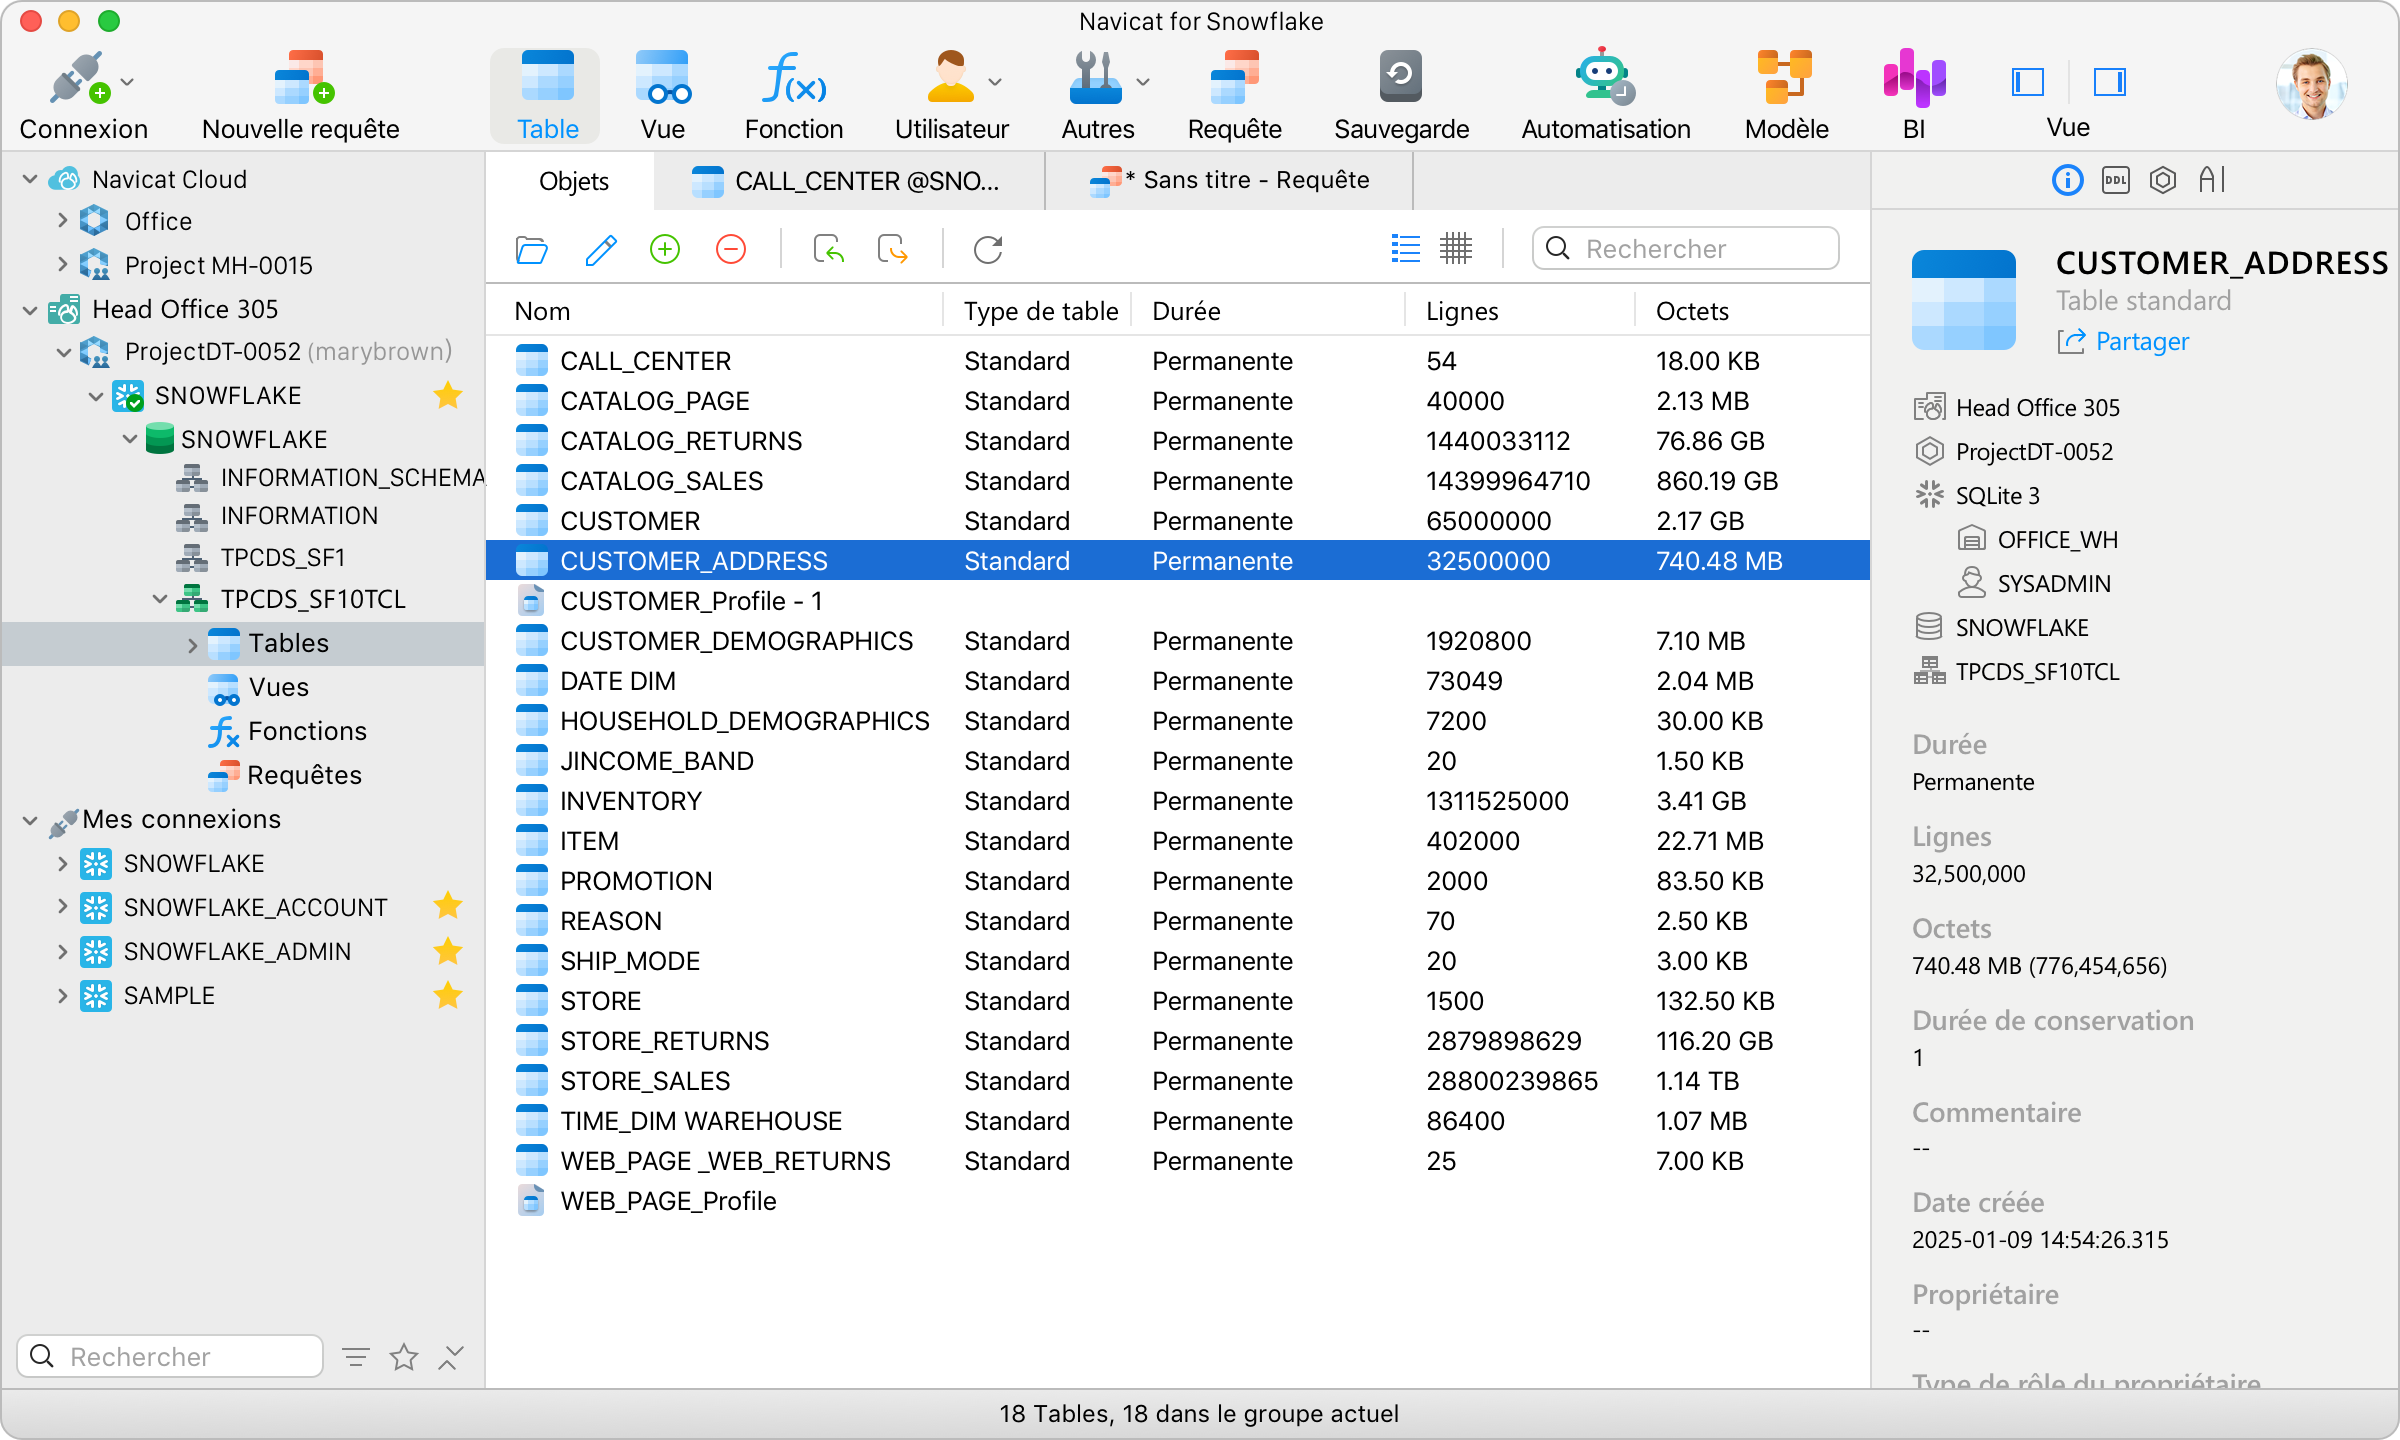Open the Automatisation robot icon
The width and height of the screenshot is (2400, 1440).
click(1605, 76)
